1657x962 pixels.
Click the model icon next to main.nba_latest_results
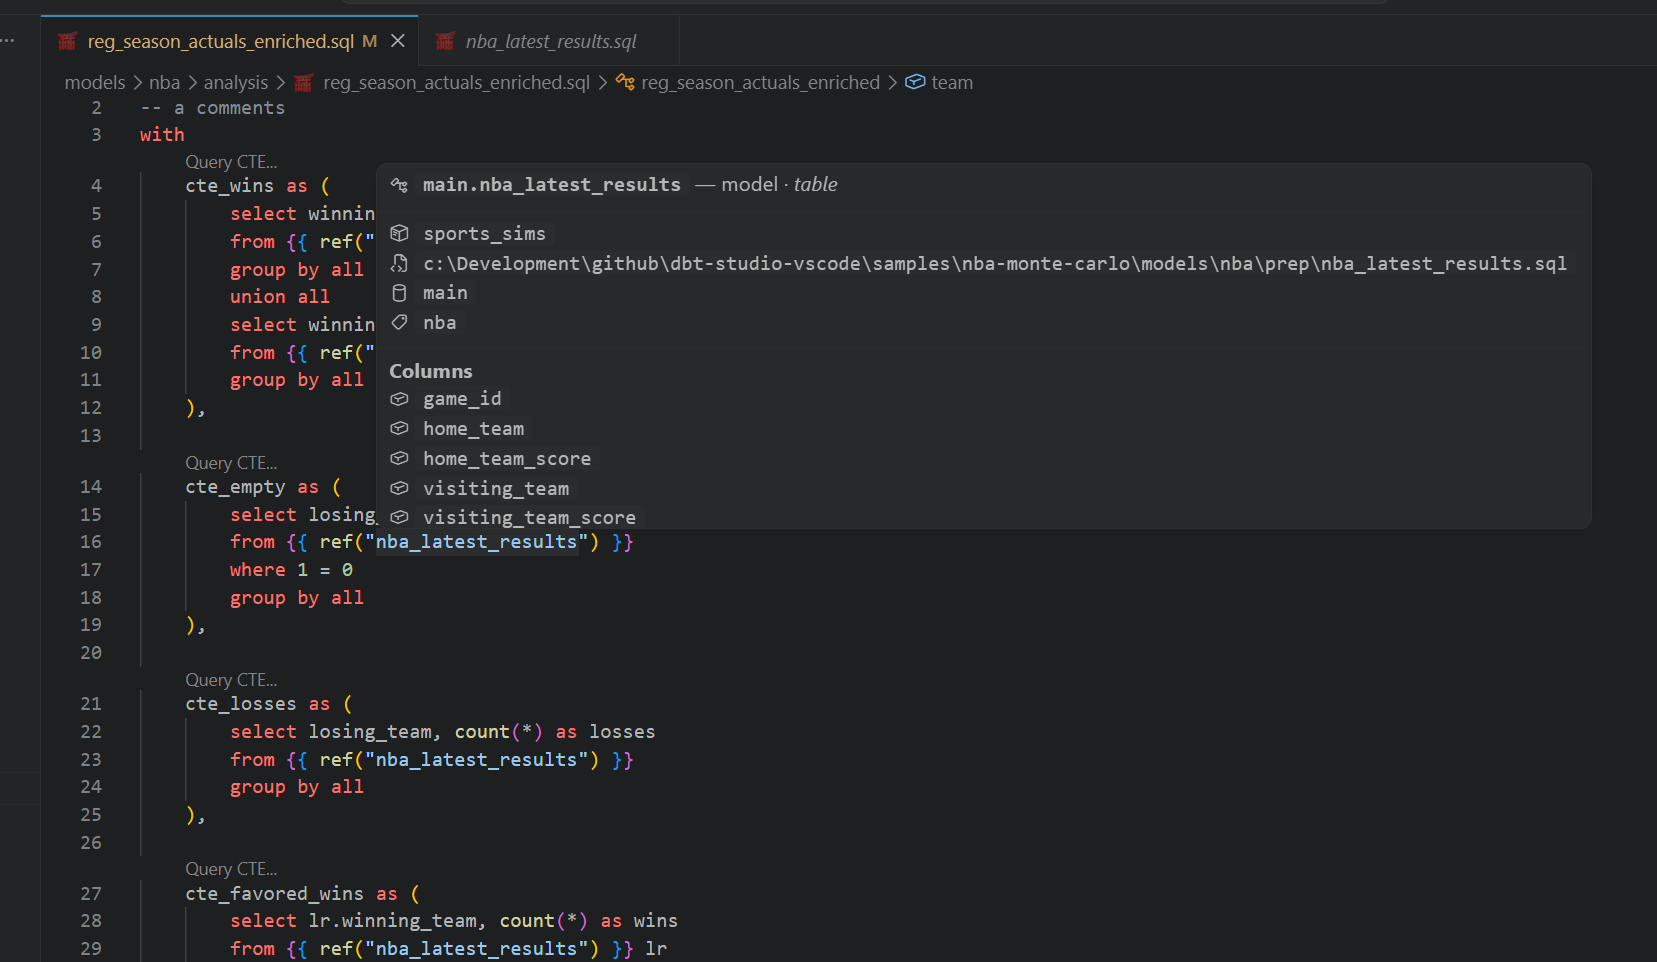tap(399, 185)
